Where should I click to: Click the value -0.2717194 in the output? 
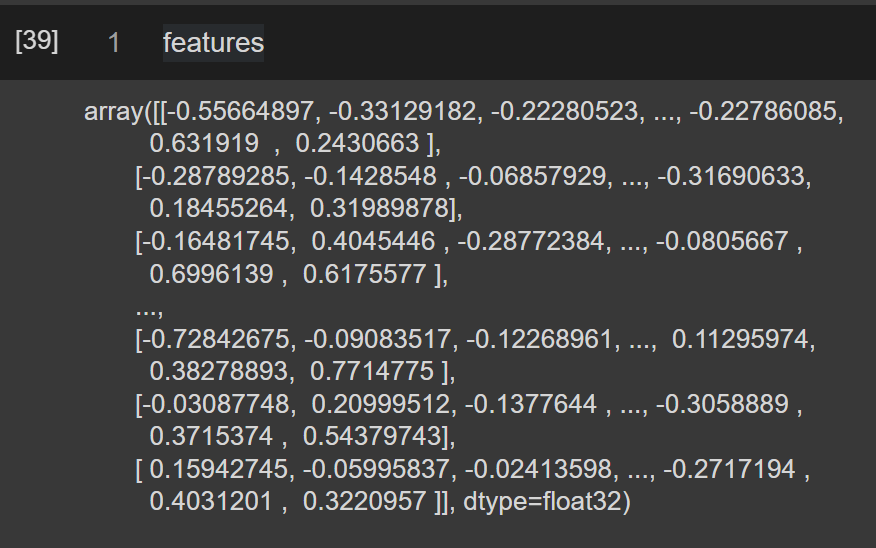pyautogui.click(x=730, y=469)
